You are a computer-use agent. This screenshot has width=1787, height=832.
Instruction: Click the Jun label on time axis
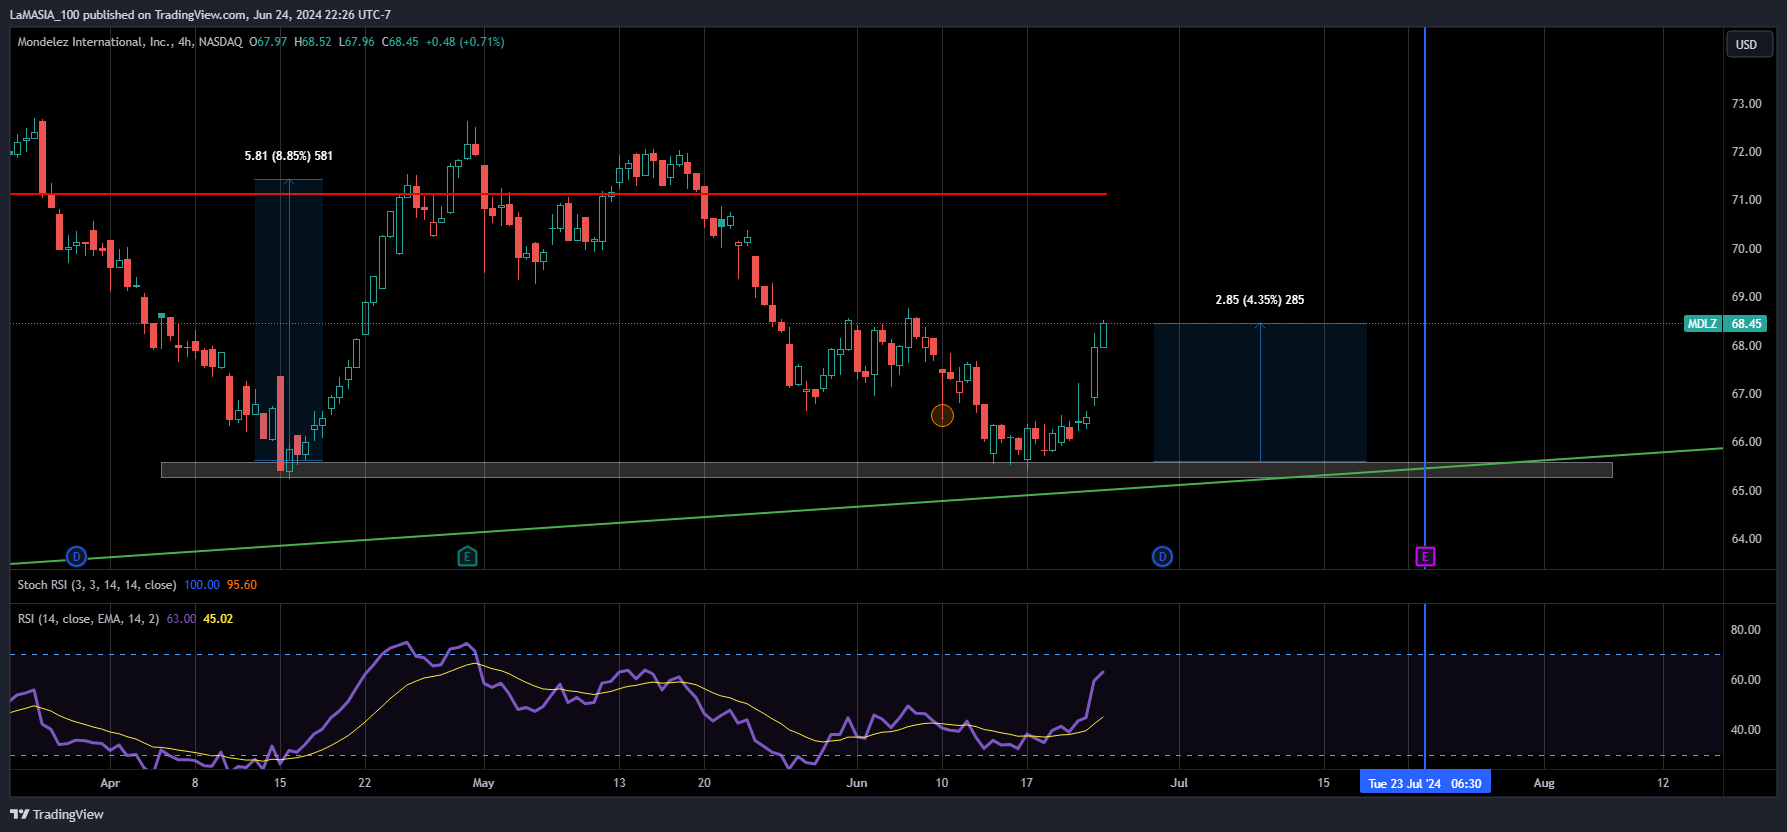[x=857, y=783]
